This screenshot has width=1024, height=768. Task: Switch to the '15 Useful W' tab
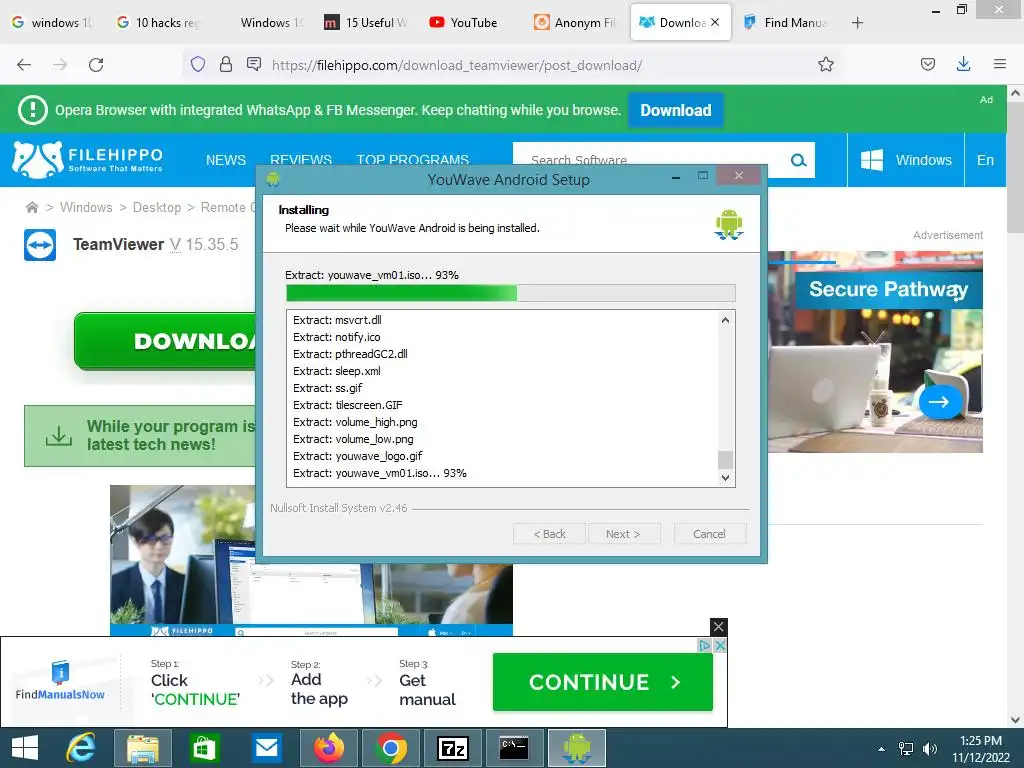pos(367,23)
